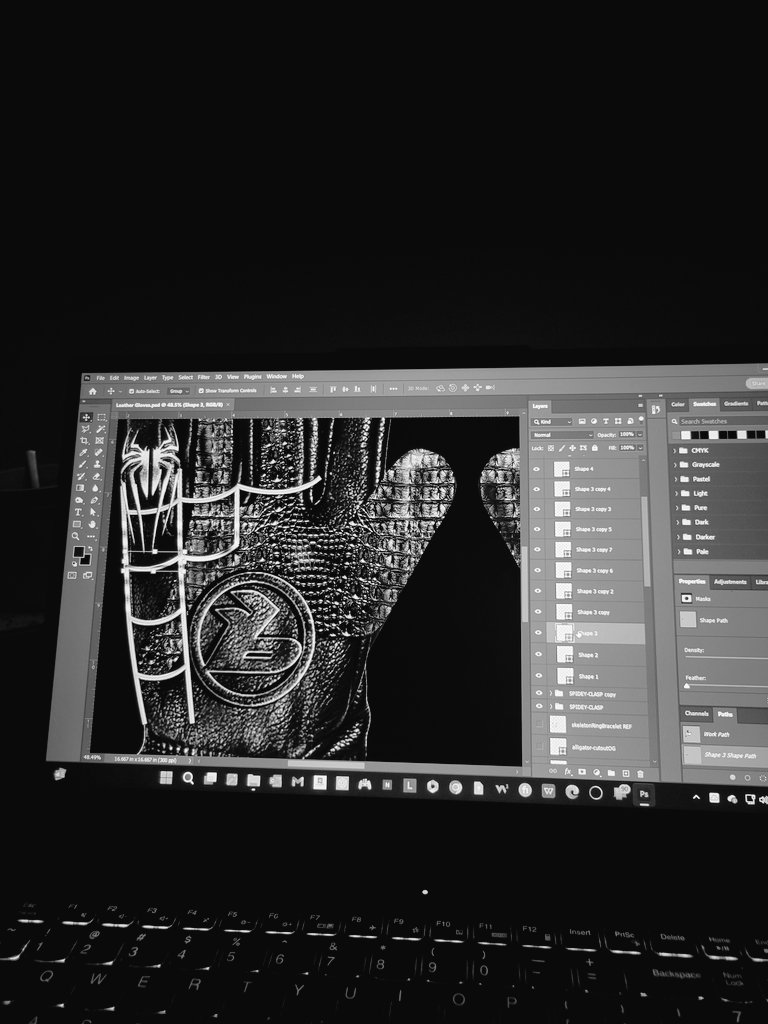Select the Work Path entry
This screenshot has width=768, height=1024.
pos(724,734)
